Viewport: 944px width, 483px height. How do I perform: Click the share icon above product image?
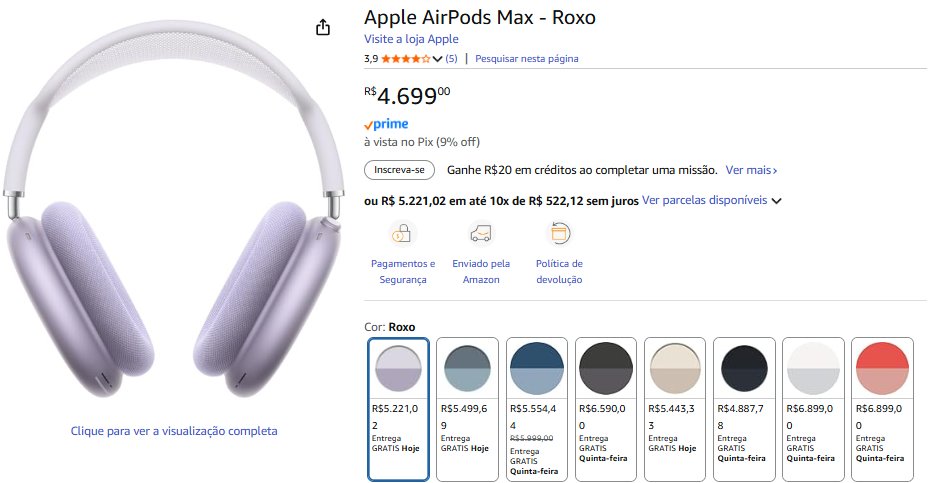point(323,28)
